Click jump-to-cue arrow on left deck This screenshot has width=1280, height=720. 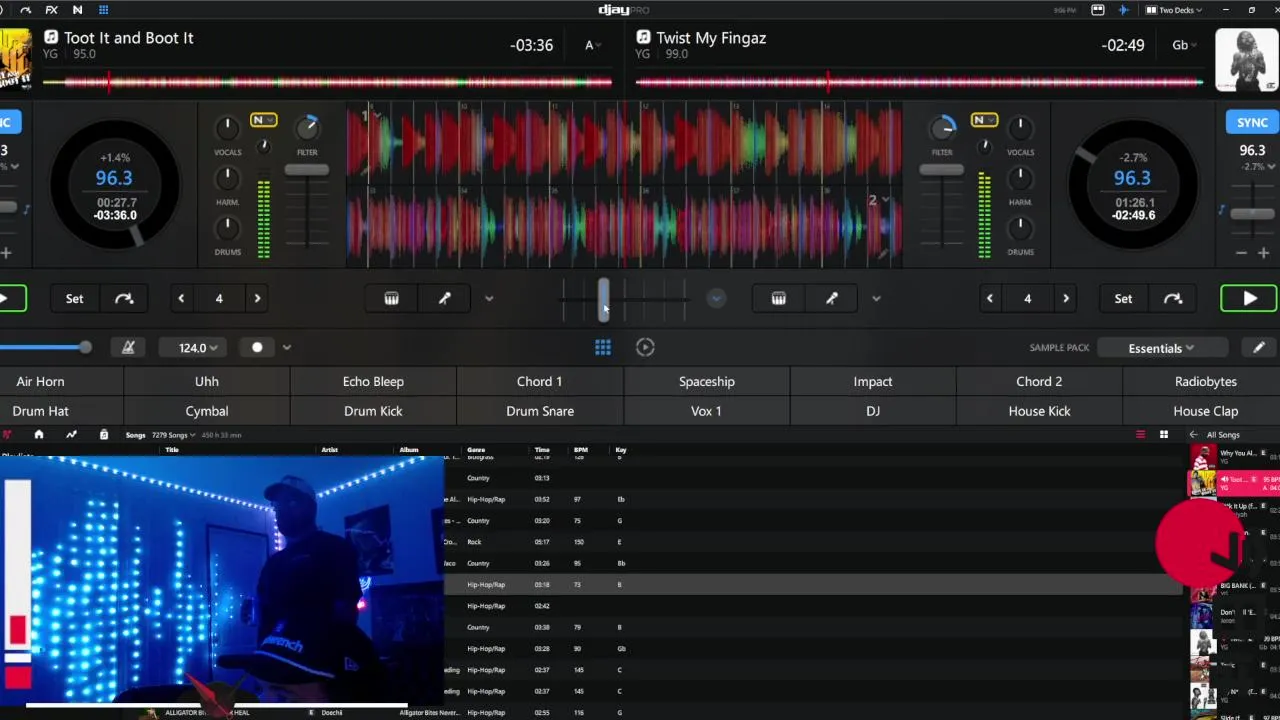click(x=124, y=298)
